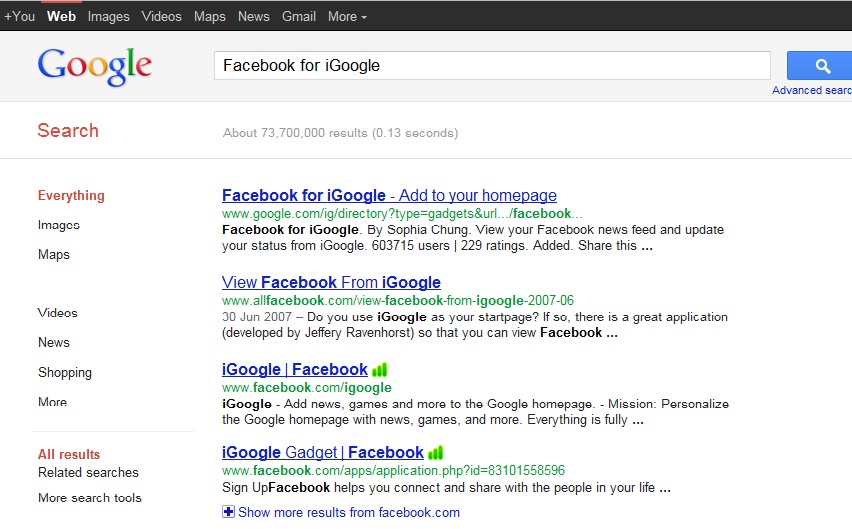This screenshot has height=529, width=852.
Task: Open the More dropdown in top bar
Action: (347, 17)
